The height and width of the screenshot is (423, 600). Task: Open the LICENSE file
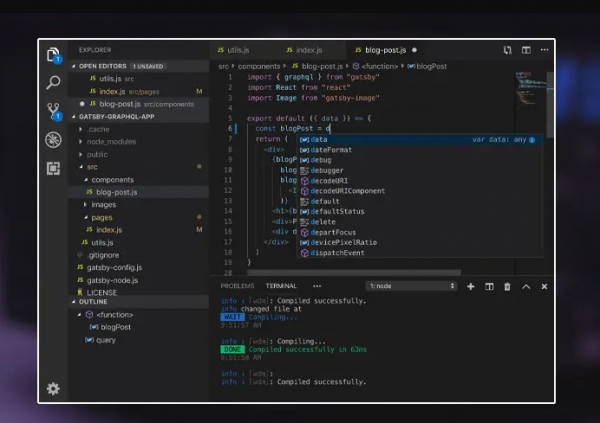tap(139, 292)
